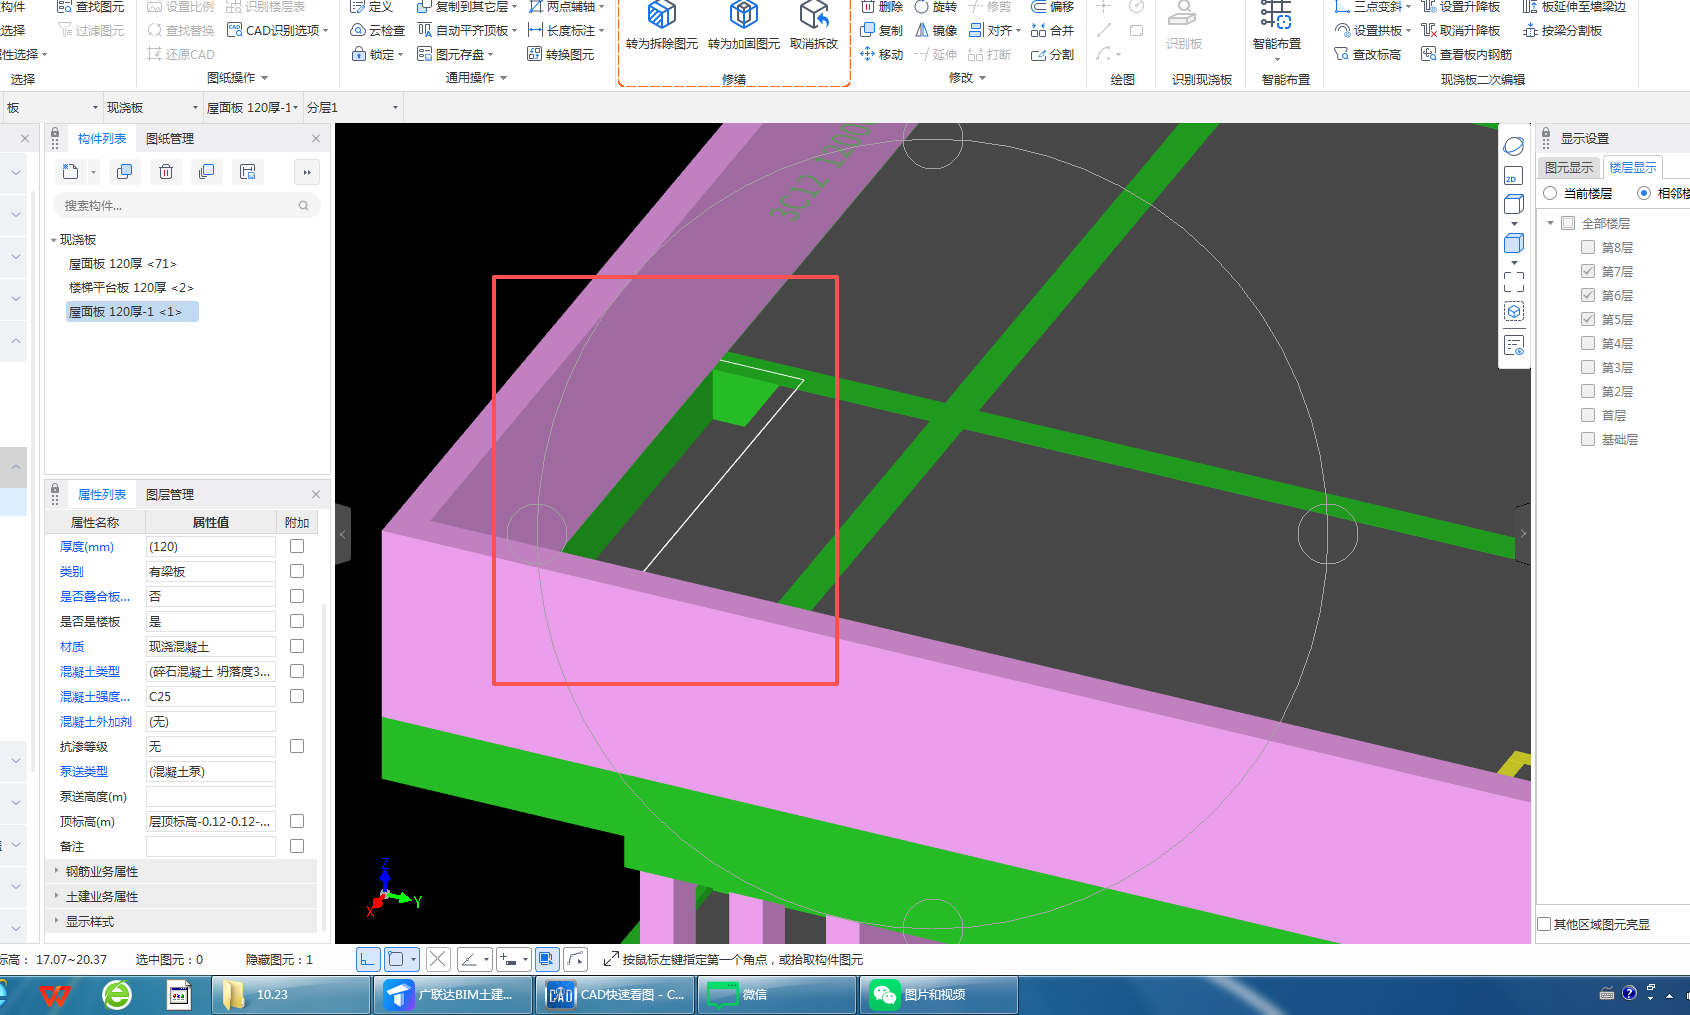Click the 转换图元 button
The width and height of the screenshot is (1690, 1015).
[x=560, y=55]
